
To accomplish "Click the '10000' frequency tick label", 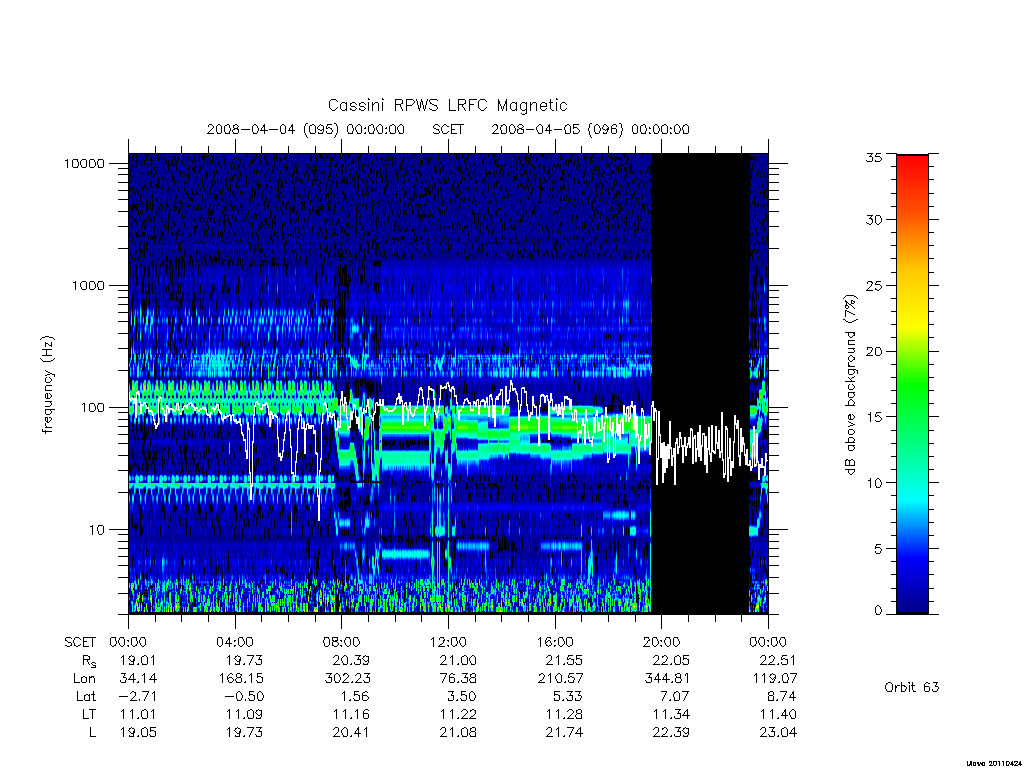I will coord(84,163).
